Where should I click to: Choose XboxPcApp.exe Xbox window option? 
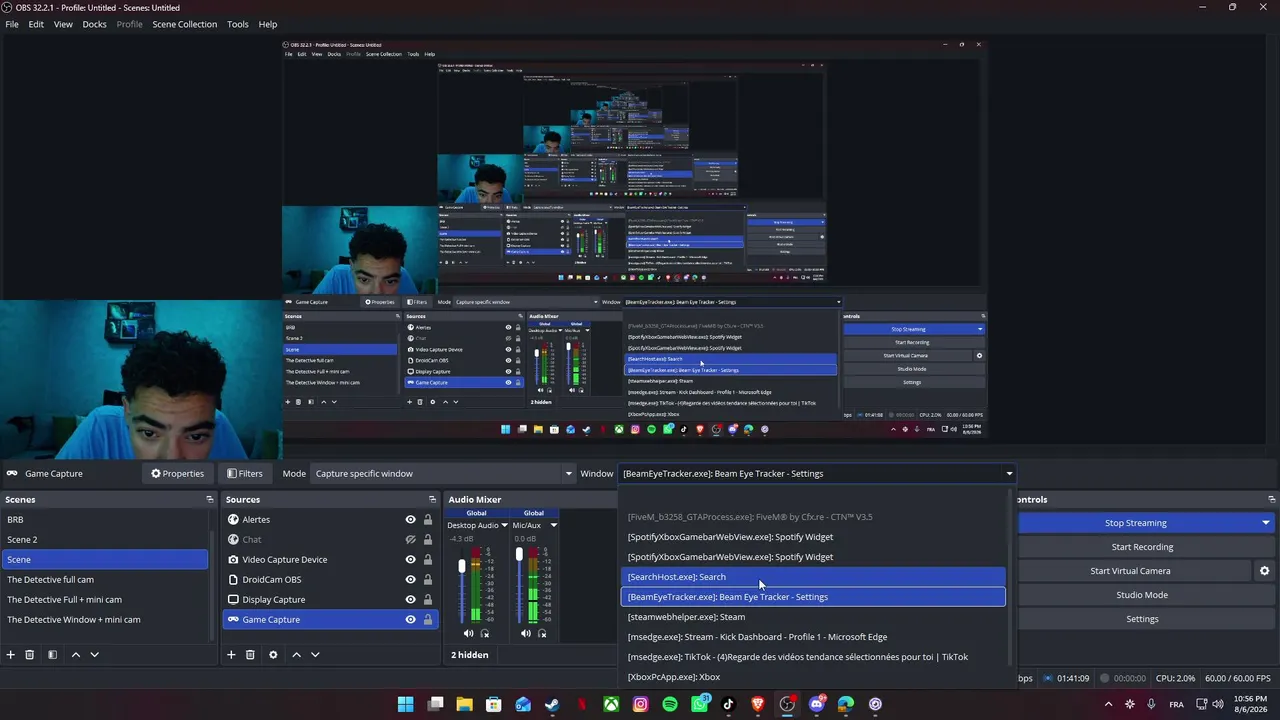pyautogui.click(x=813, y=677)
